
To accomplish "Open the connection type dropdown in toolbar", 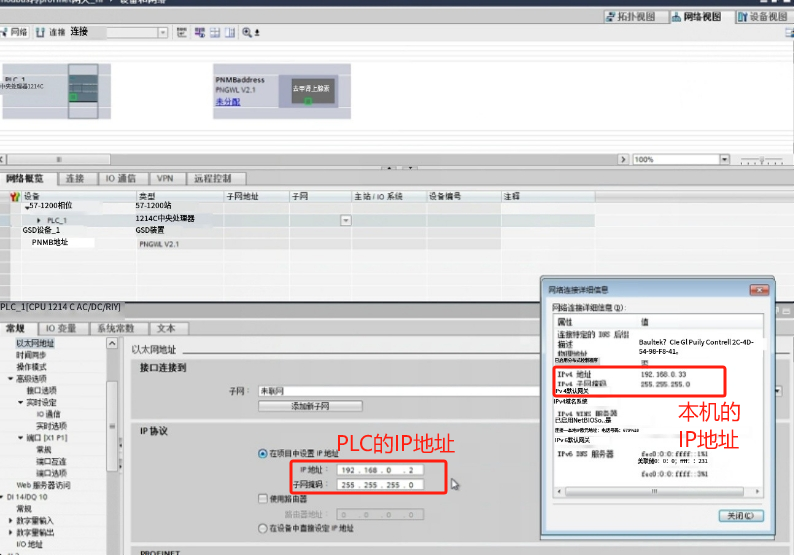I will [x=163, y=33].
